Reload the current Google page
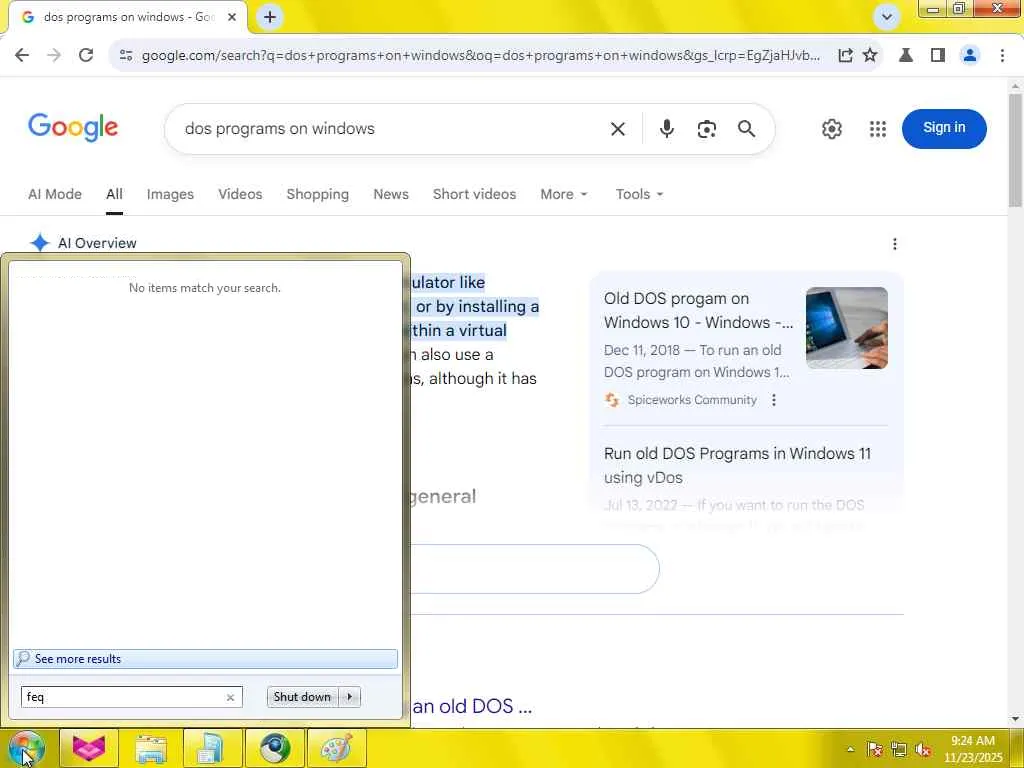This screenshot has width=1024, height=768. [86, 56]
